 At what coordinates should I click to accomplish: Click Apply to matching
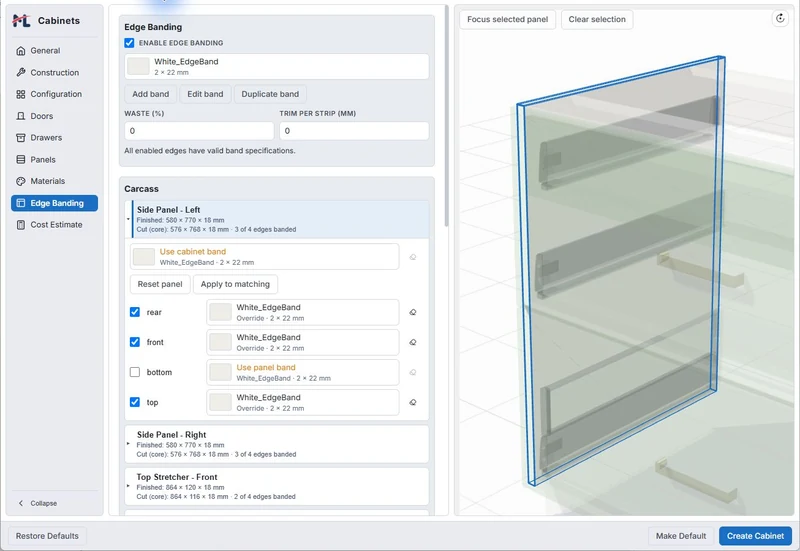click(235, 284)
